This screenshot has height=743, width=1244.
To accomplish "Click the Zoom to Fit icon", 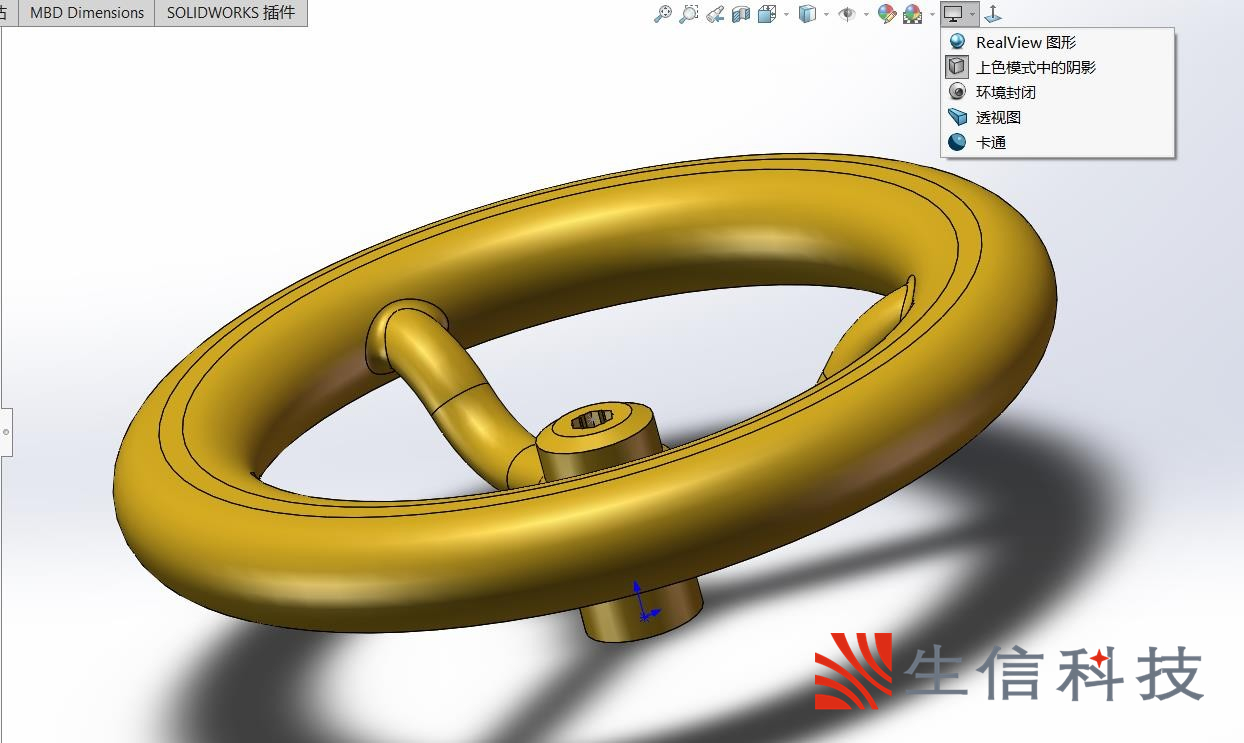I will [662, 14].
